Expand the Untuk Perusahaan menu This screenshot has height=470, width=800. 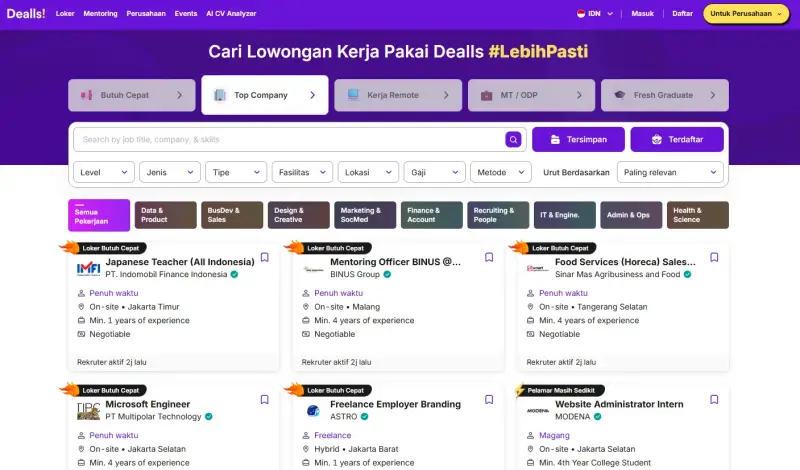pos(746,14)
